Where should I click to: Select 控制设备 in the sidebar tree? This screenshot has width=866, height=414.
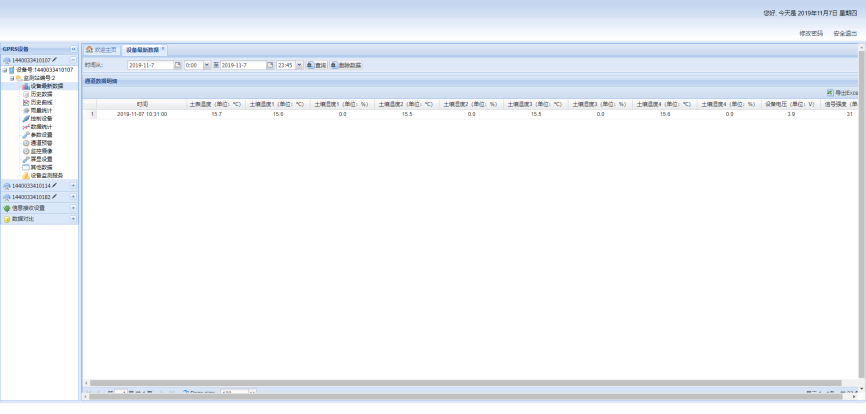(x=40, y=118)
